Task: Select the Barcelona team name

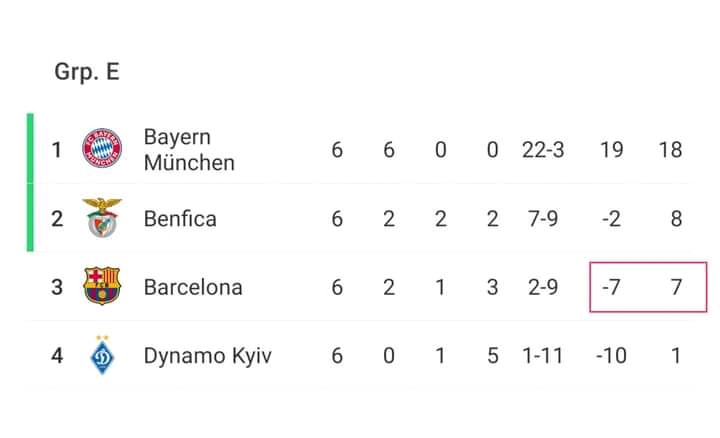Action: tap(193, 287)
